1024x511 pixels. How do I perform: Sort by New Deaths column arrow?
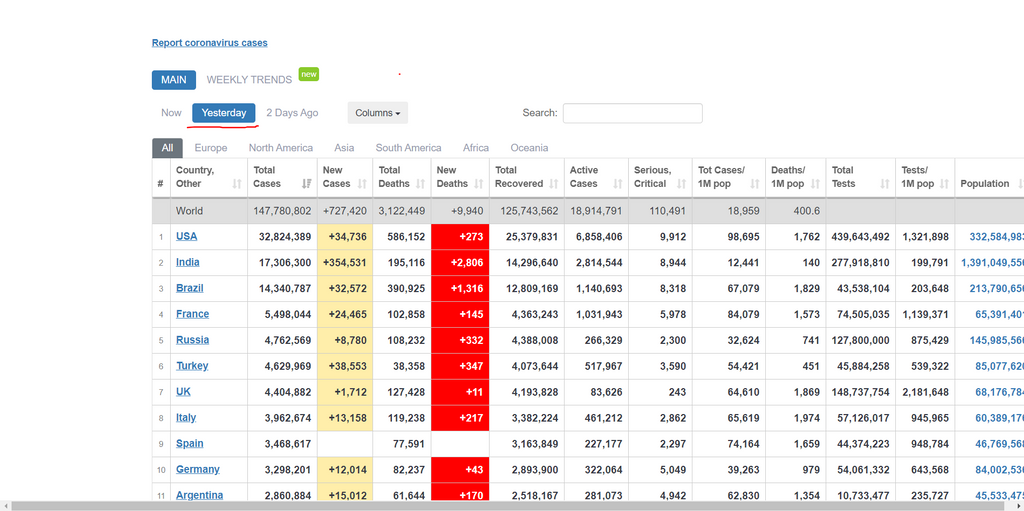(x=479, y=184)
